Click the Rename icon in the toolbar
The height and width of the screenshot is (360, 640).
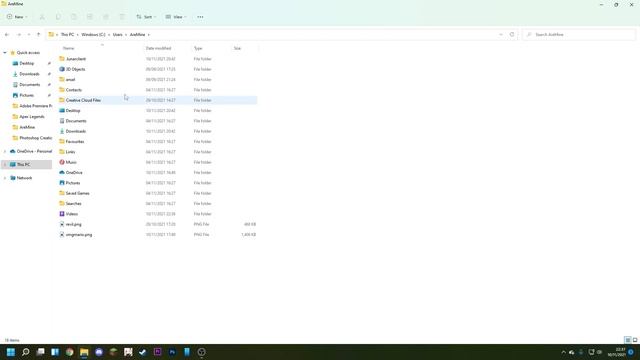point(90,17)
